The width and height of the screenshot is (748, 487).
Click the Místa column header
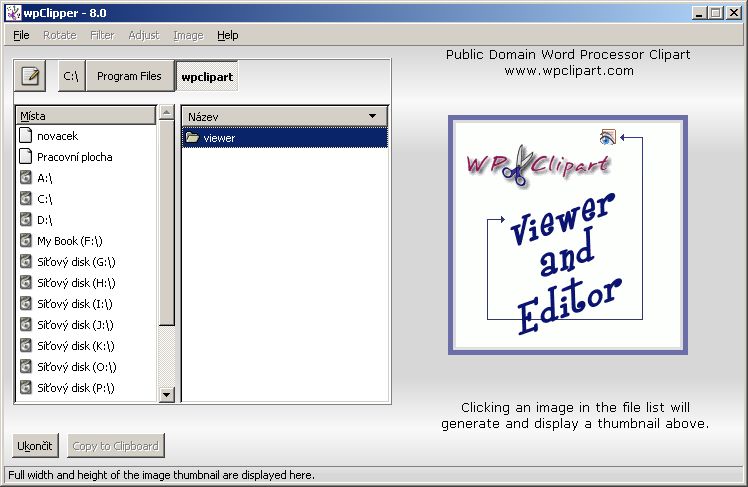(x=86, y=116)
